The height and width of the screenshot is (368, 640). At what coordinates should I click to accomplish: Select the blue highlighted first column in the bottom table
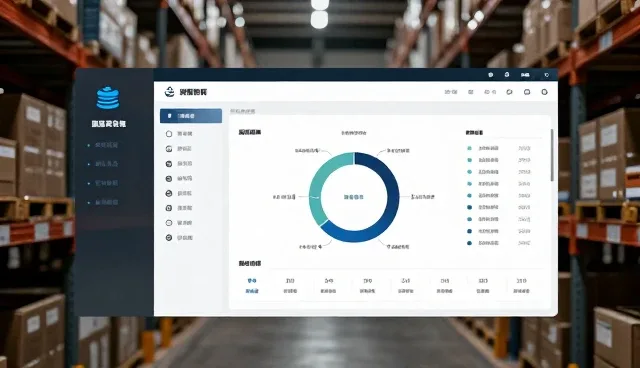pos(252,286)
